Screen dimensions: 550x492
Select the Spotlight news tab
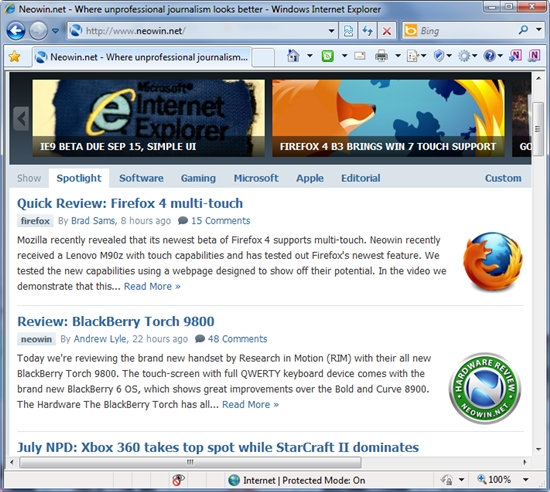[x=79, y=178]
